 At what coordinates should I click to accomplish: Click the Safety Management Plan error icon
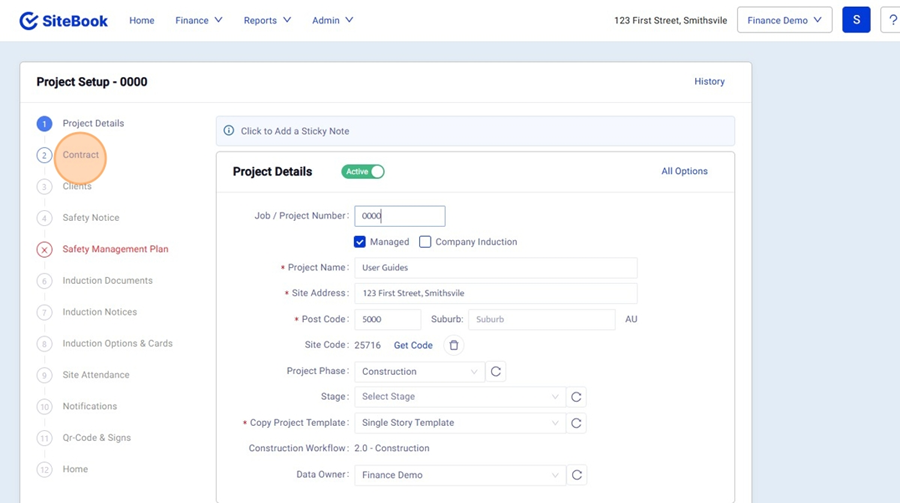point(44,249)
